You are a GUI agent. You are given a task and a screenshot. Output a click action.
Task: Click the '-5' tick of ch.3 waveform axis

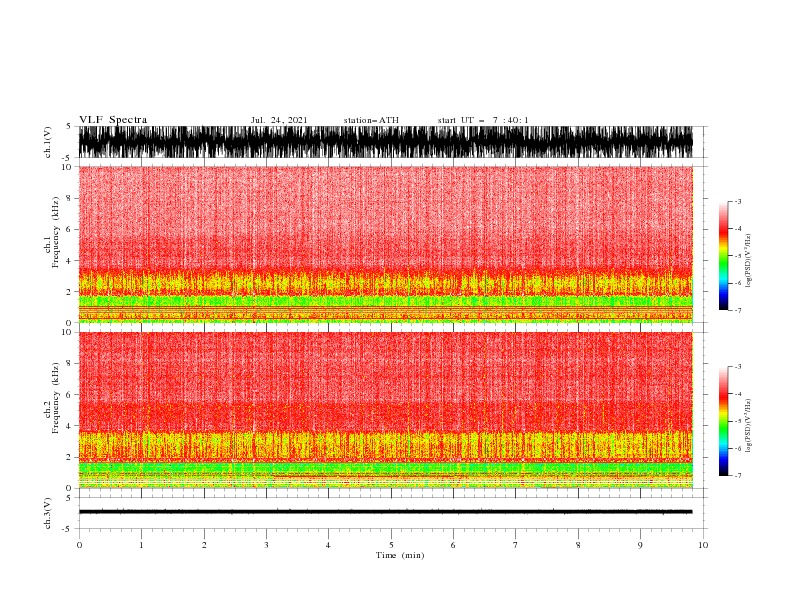(x=68, y=530)
